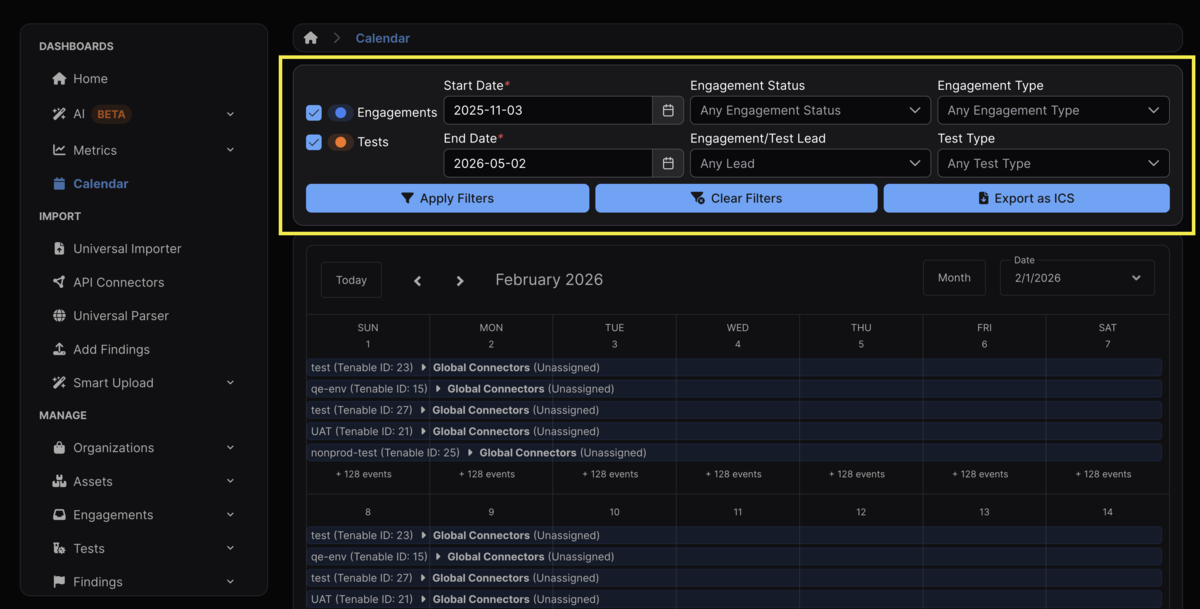Uncheck the Engagements checkbox
This screenshot has width=1200, height=609.
(314, 113)
